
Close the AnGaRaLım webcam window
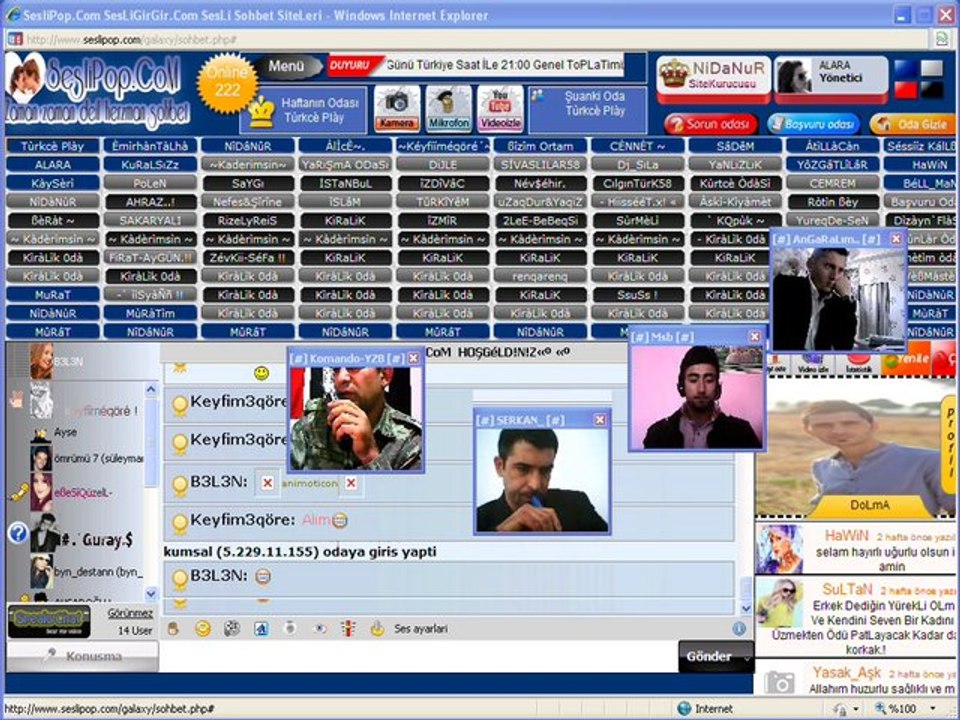click(x=896, y=239)
